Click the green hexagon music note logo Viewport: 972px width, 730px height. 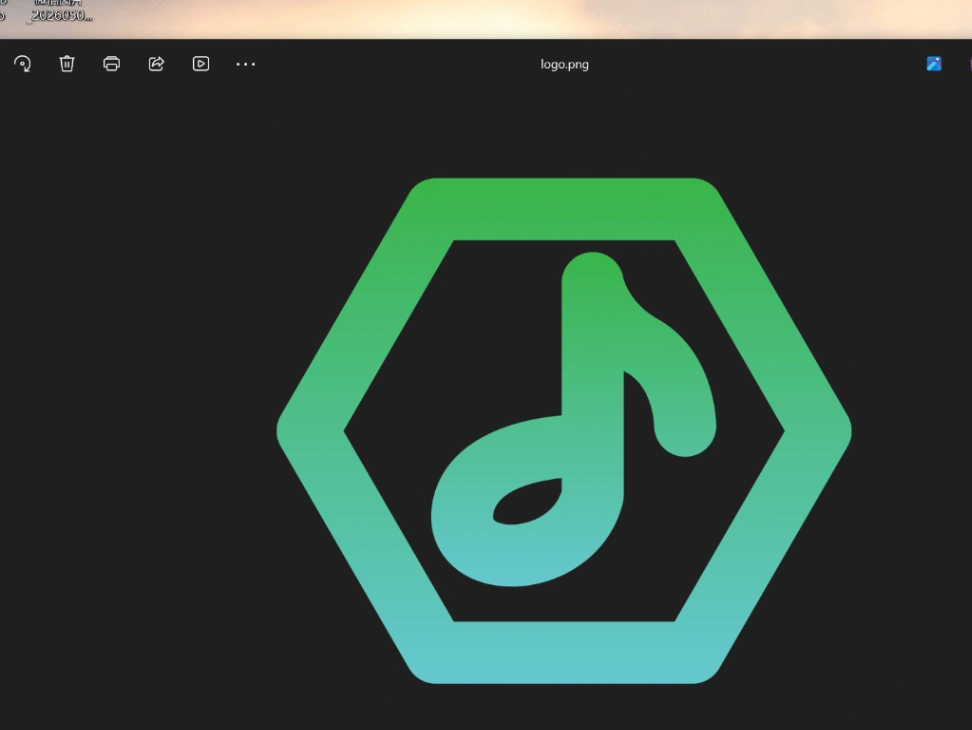click(x=564, y=431)
